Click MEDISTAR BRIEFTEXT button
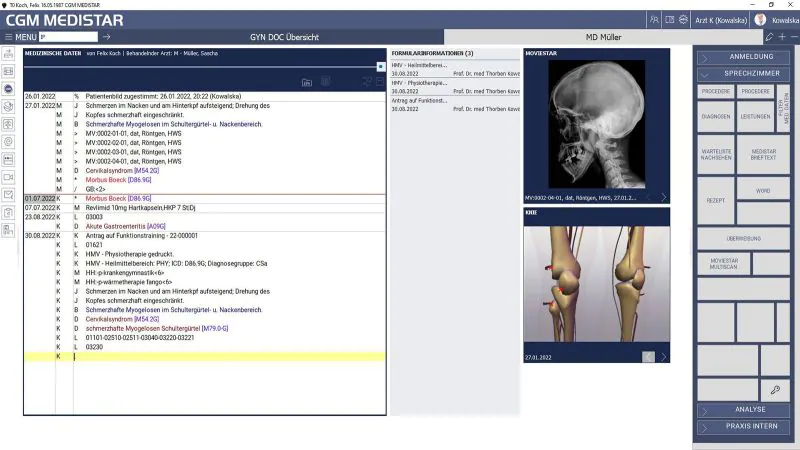 pyautogui.click(x=763, y=155)
